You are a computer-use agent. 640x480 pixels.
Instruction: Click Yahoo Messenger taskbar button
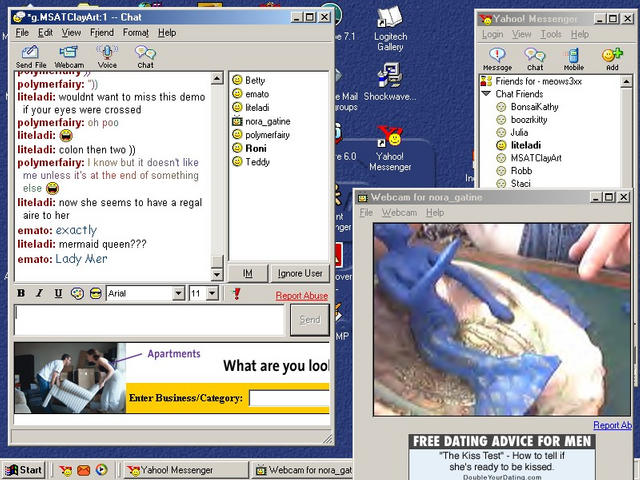(187, 470)
